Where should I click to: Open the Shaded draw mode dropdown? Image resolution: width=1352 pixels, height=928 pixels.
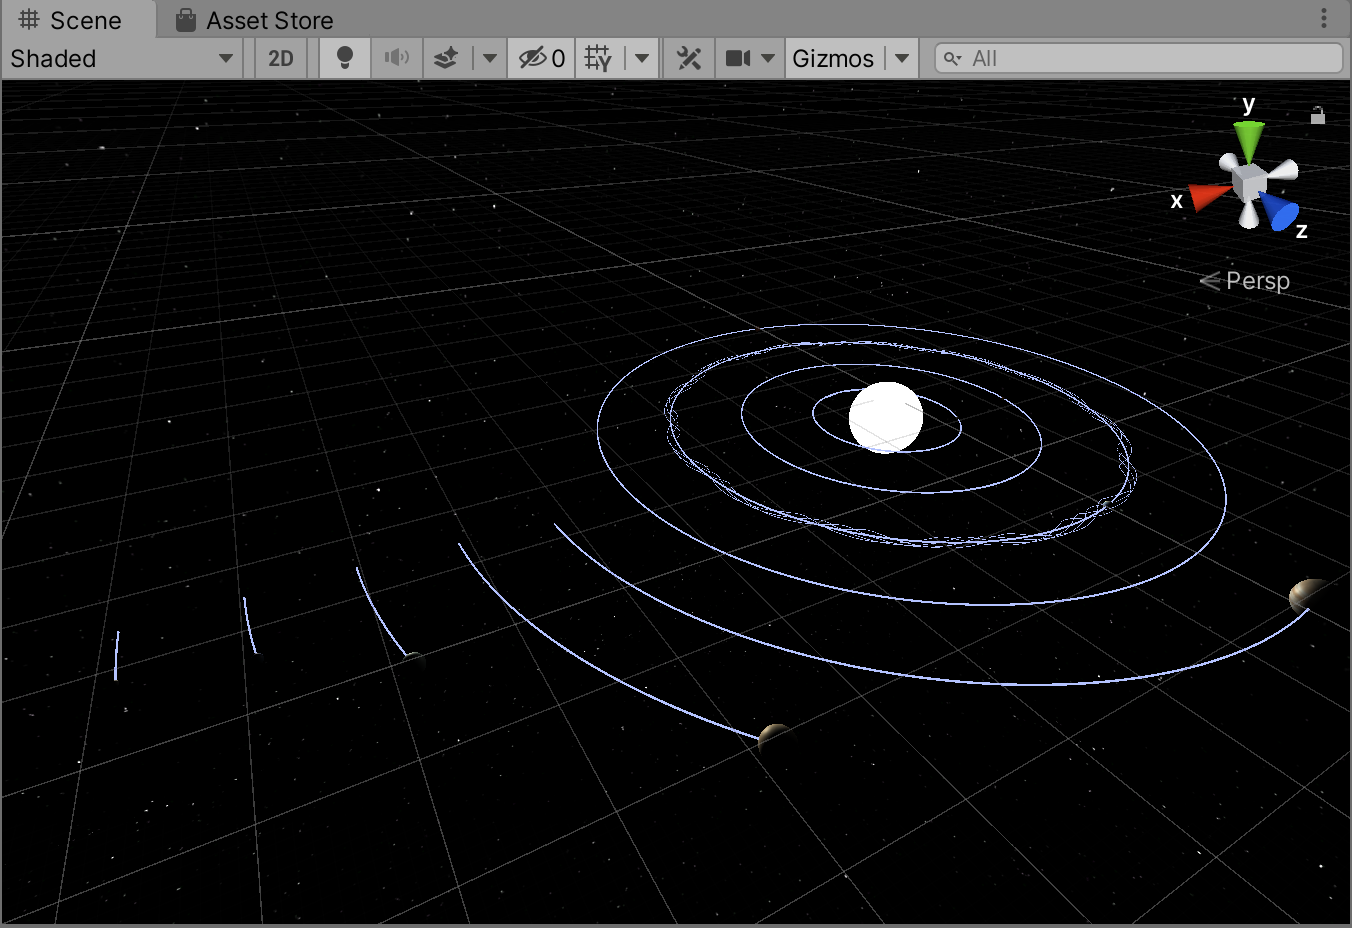click(x=121, y=58)
